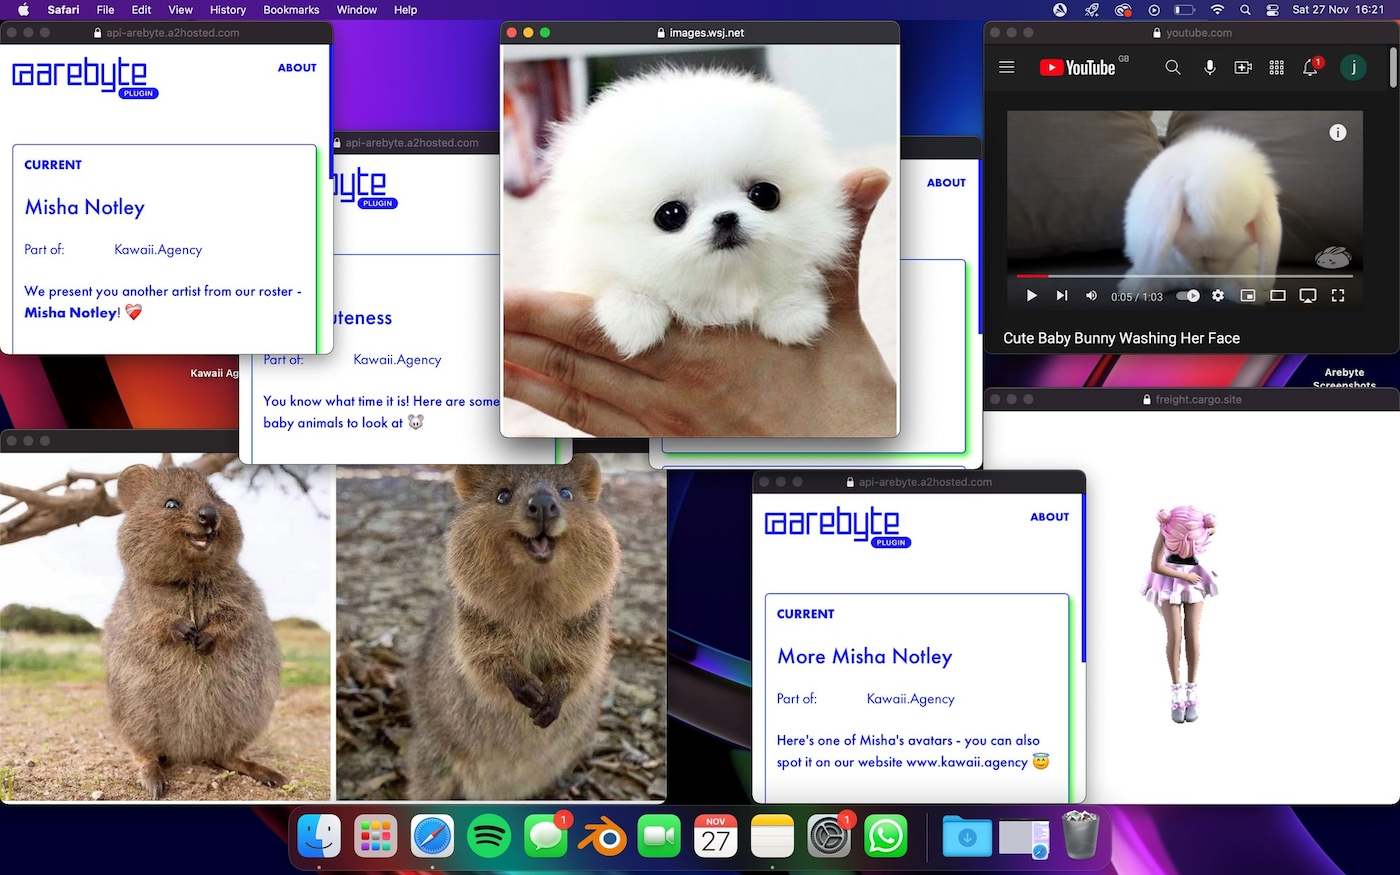
Task: Open YouTube notifications bell
Action: (1310, 68)
